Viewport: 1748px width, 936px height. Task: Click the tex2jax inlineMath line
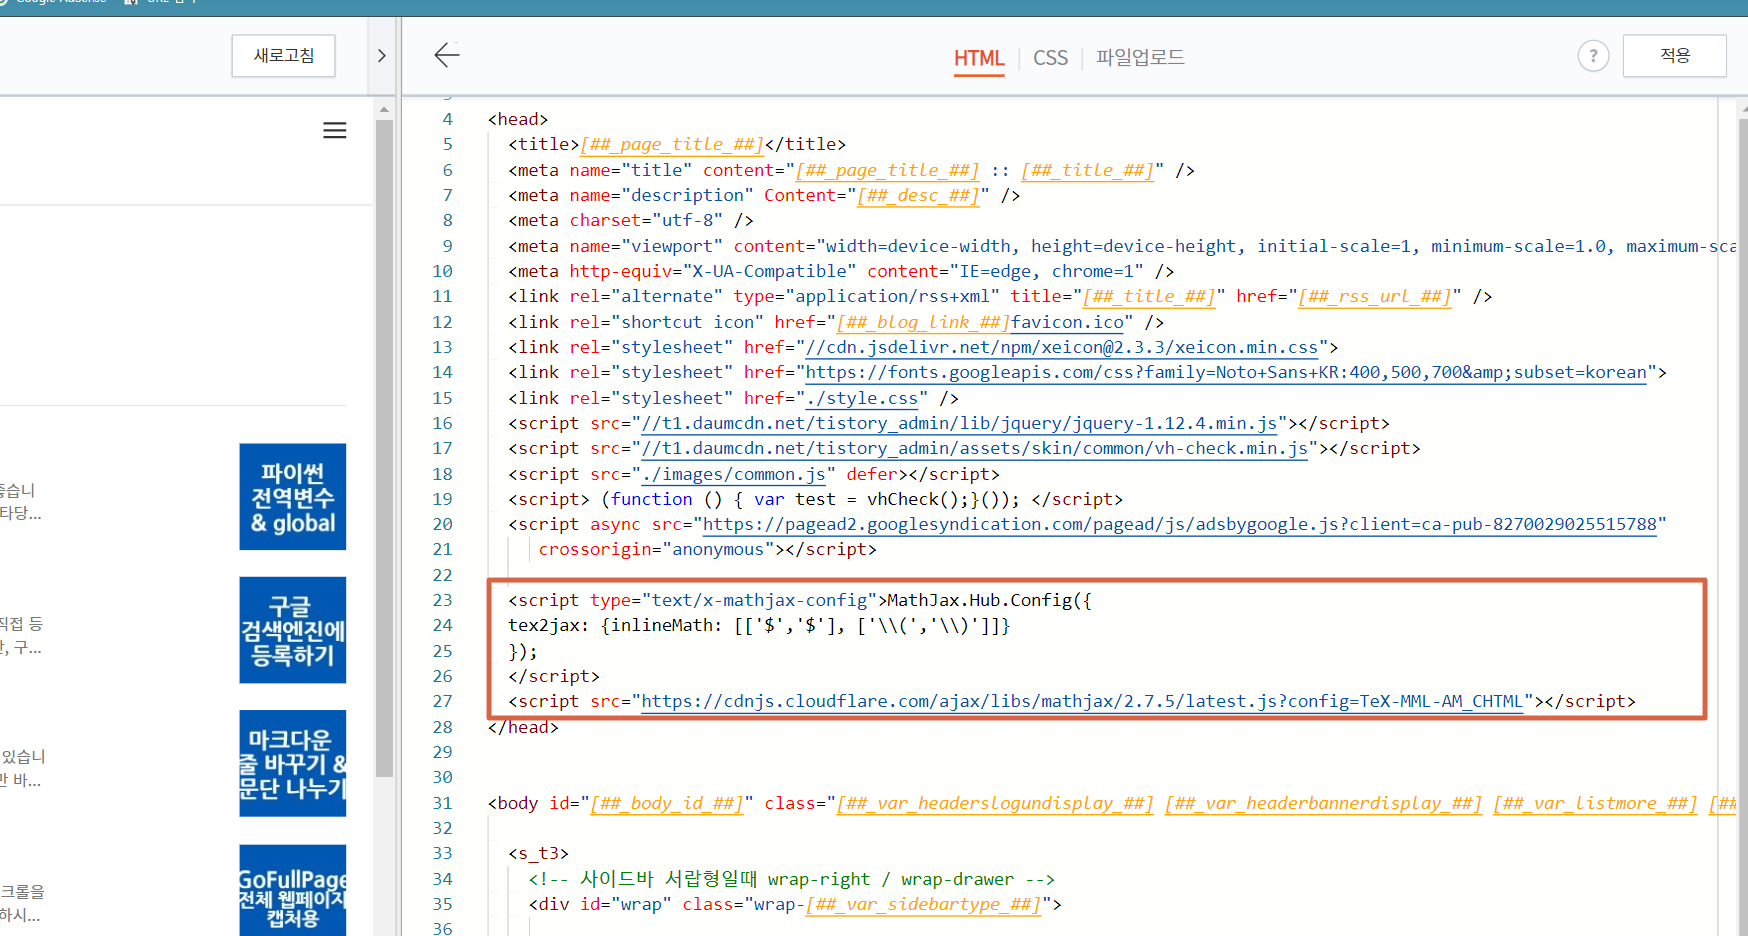(x=759, y=625)
